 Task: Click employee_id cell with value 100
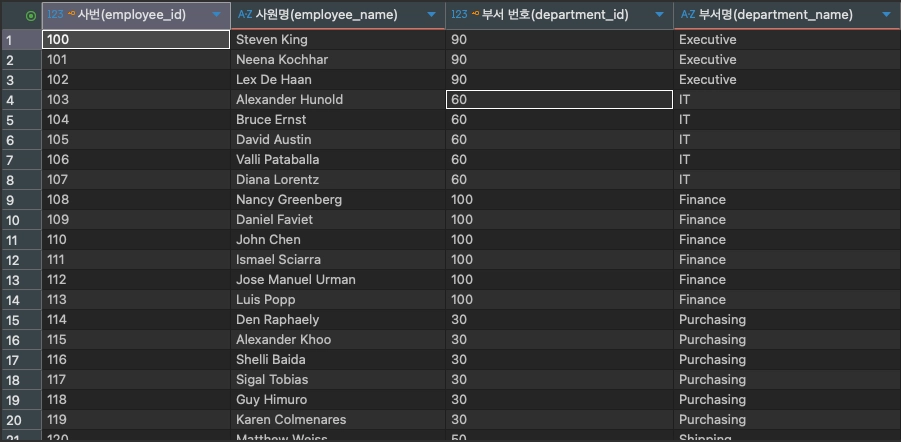(136, 40)
